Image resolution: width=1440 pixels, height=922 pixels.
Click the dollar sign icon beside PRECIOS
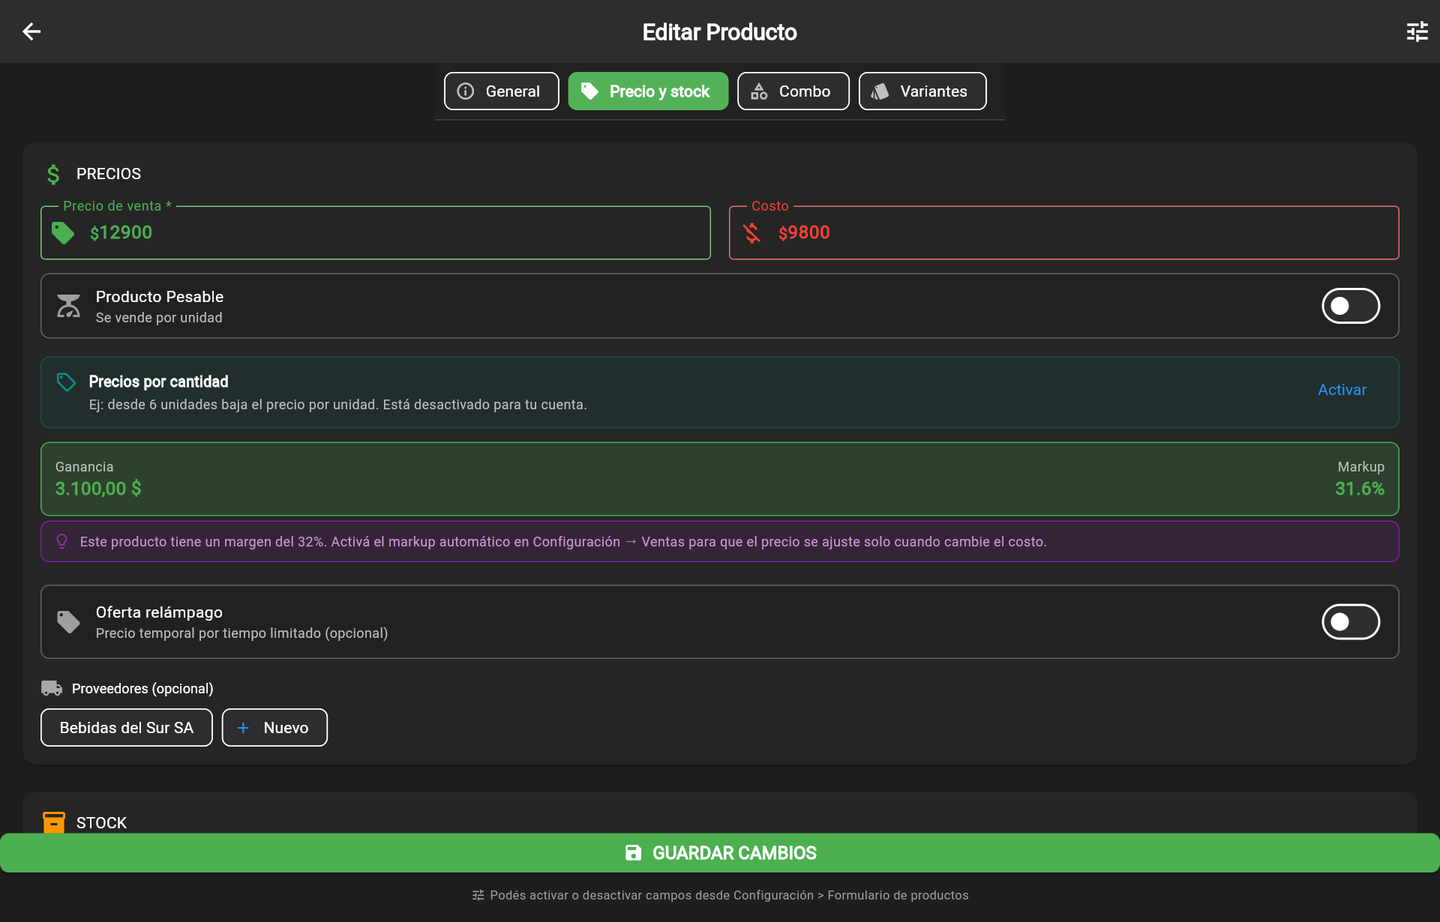54,174
